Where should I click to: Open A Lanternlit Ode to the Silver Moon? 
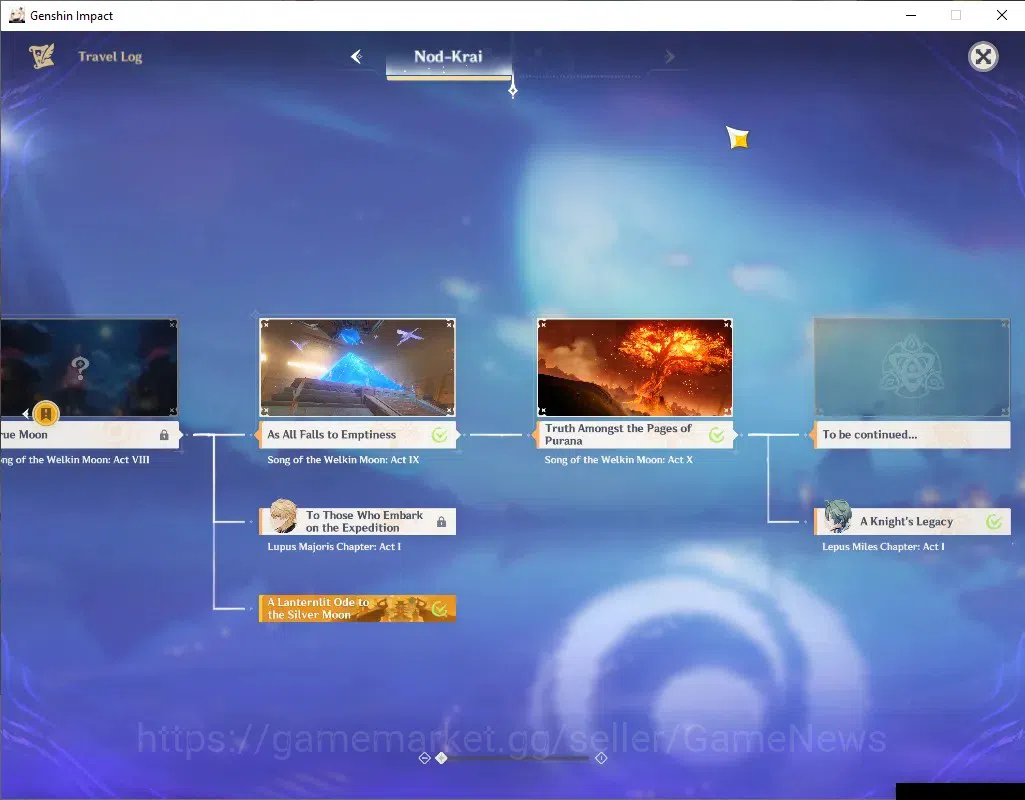point(358,608)
